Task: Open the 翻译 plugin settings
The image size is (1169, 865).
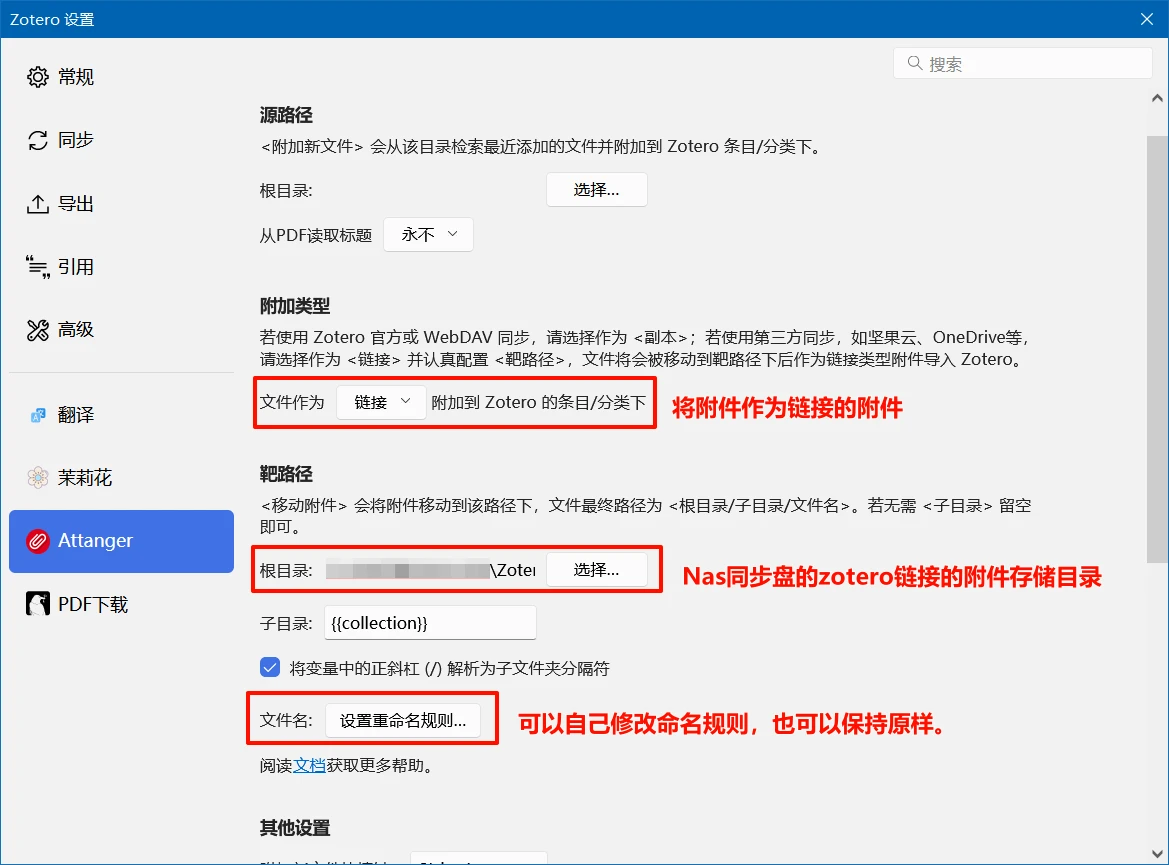Action: 122,415
